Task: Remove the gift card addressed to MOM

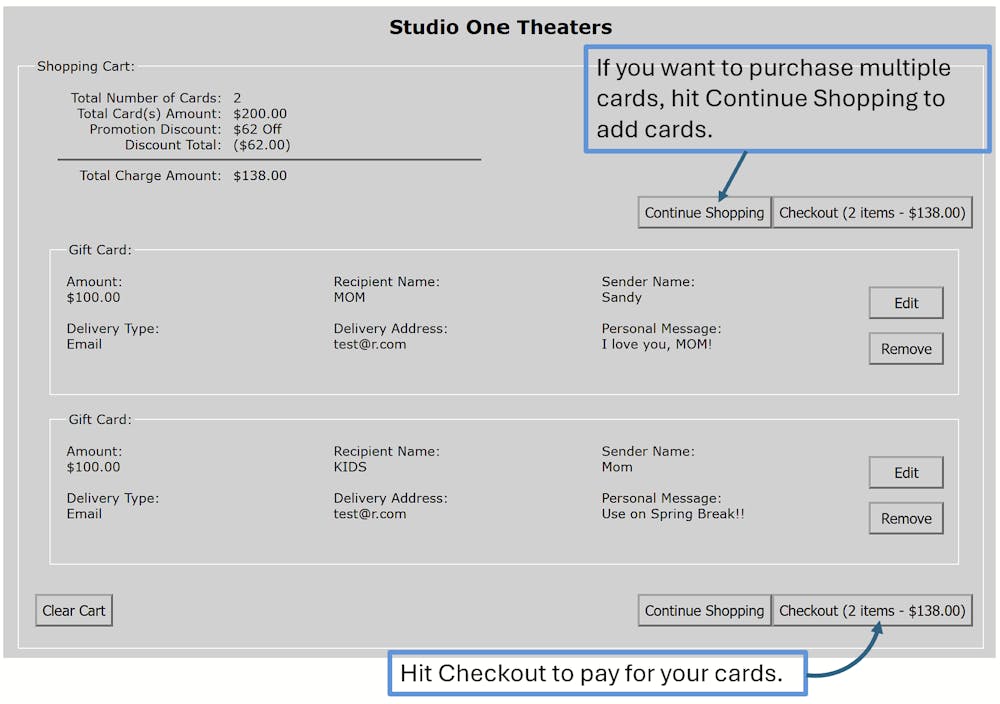Action: (x=905, y=349)
